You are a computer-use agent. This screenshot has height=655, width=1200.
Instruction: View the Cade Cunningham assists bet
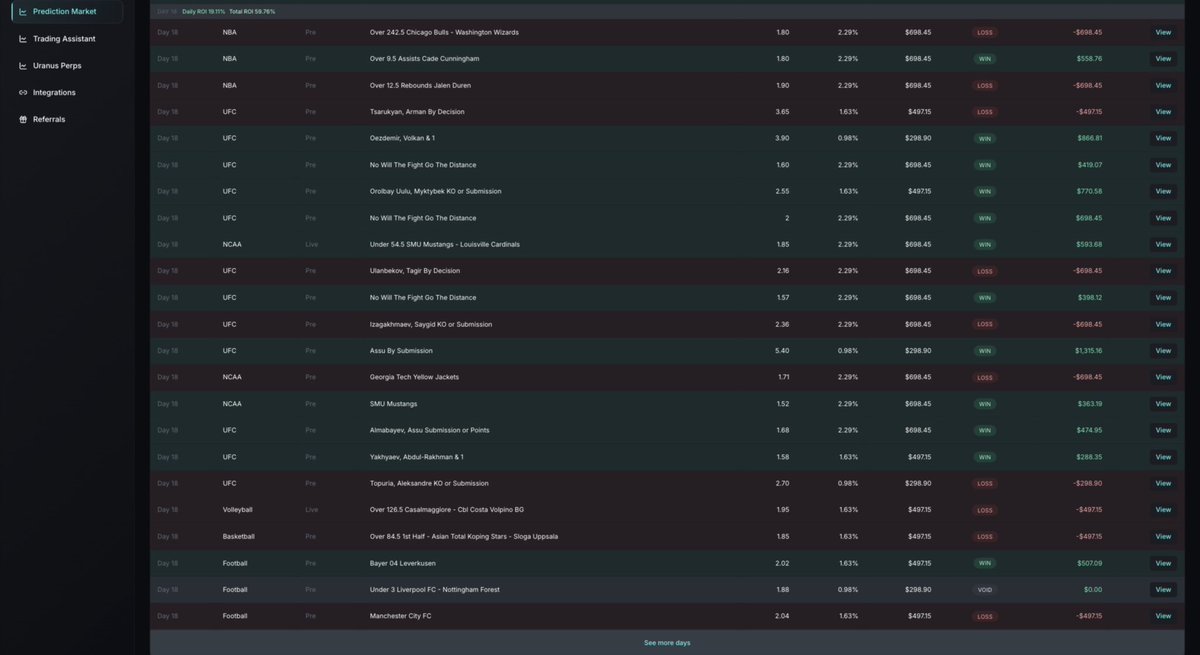[1163, 59]
